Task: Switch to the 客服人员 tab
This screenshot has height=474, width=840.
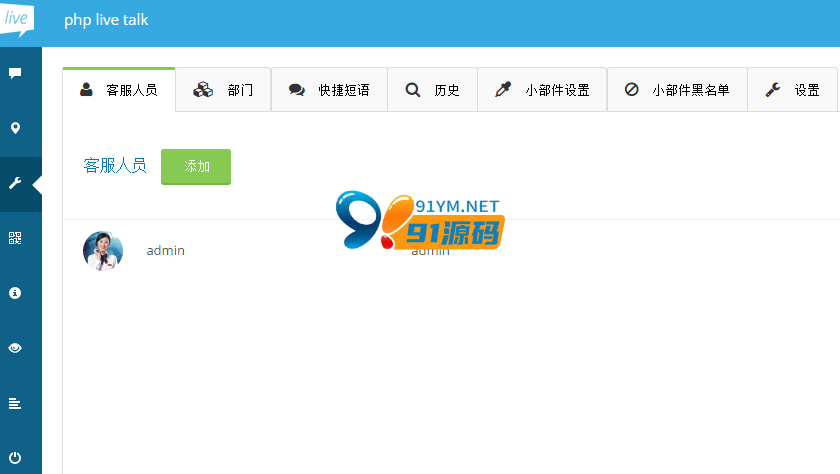Action: (x=119, y=90)
